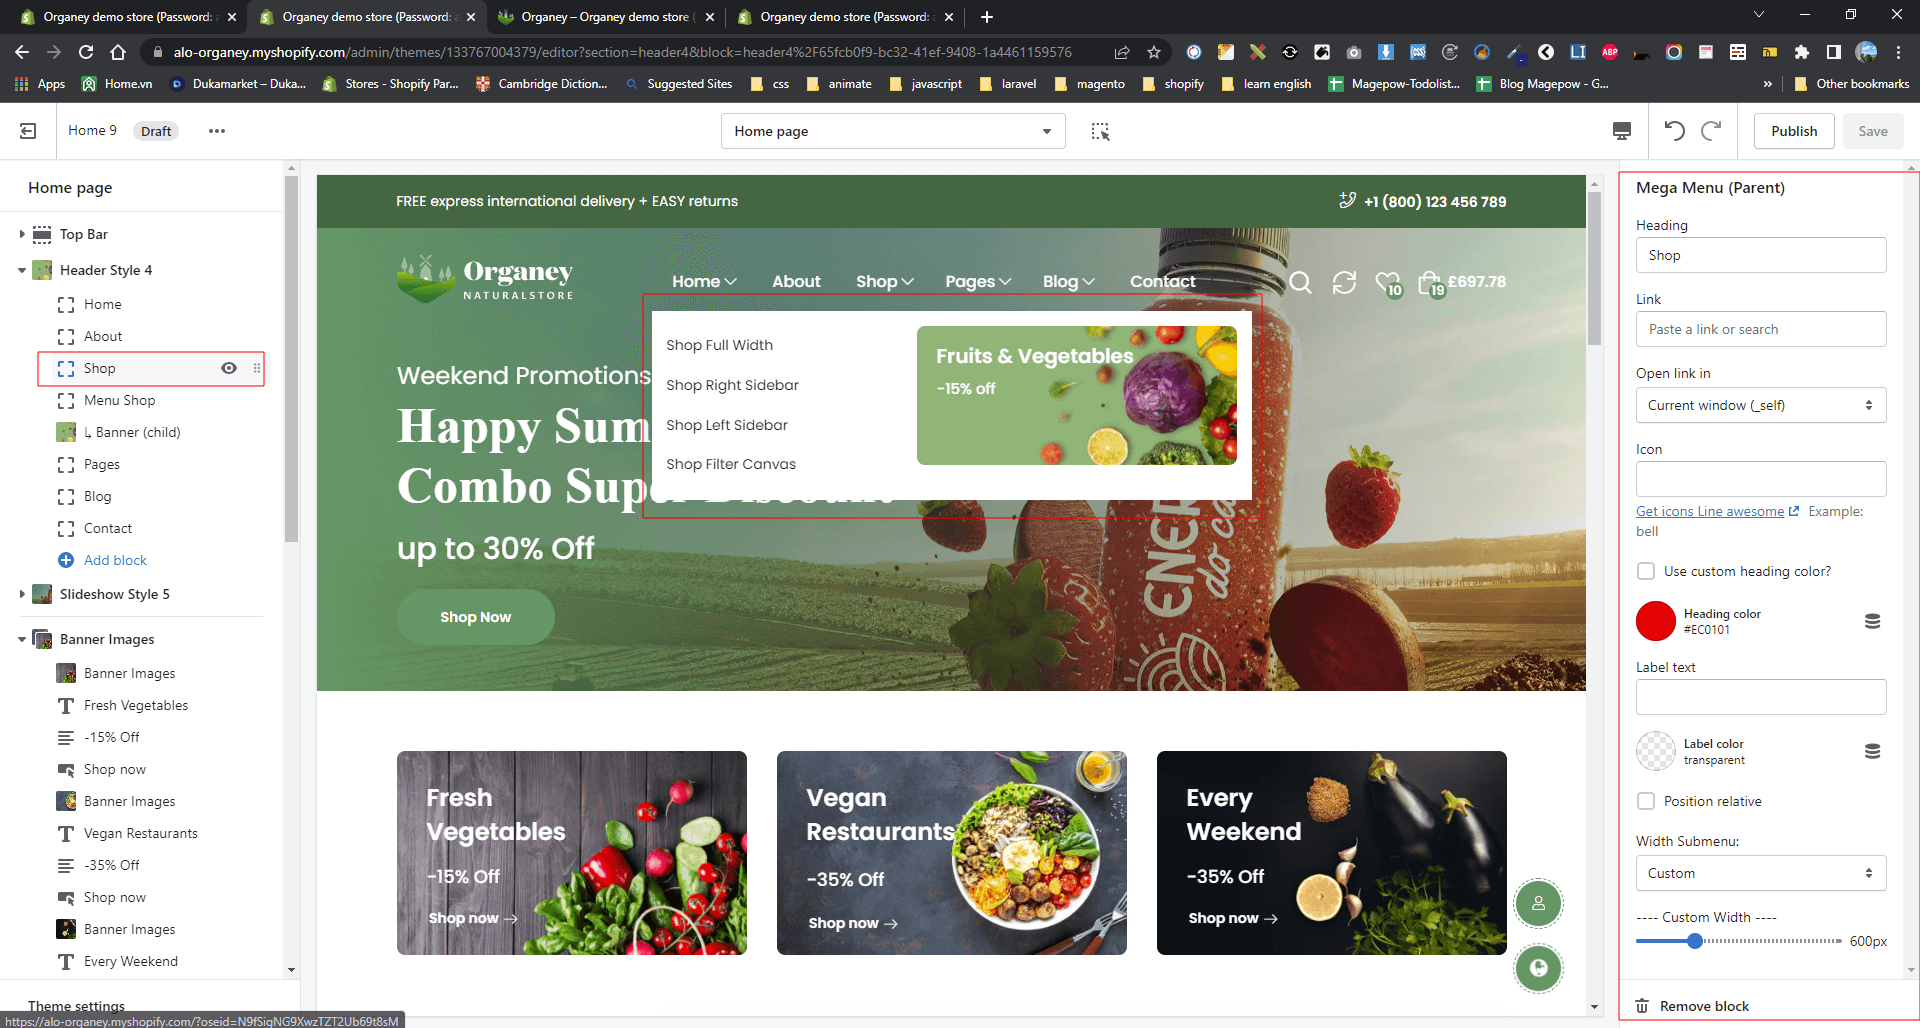Expand the Open link in dropdown
This screenshot has height=1028, width=1920.
[1760, 405]
